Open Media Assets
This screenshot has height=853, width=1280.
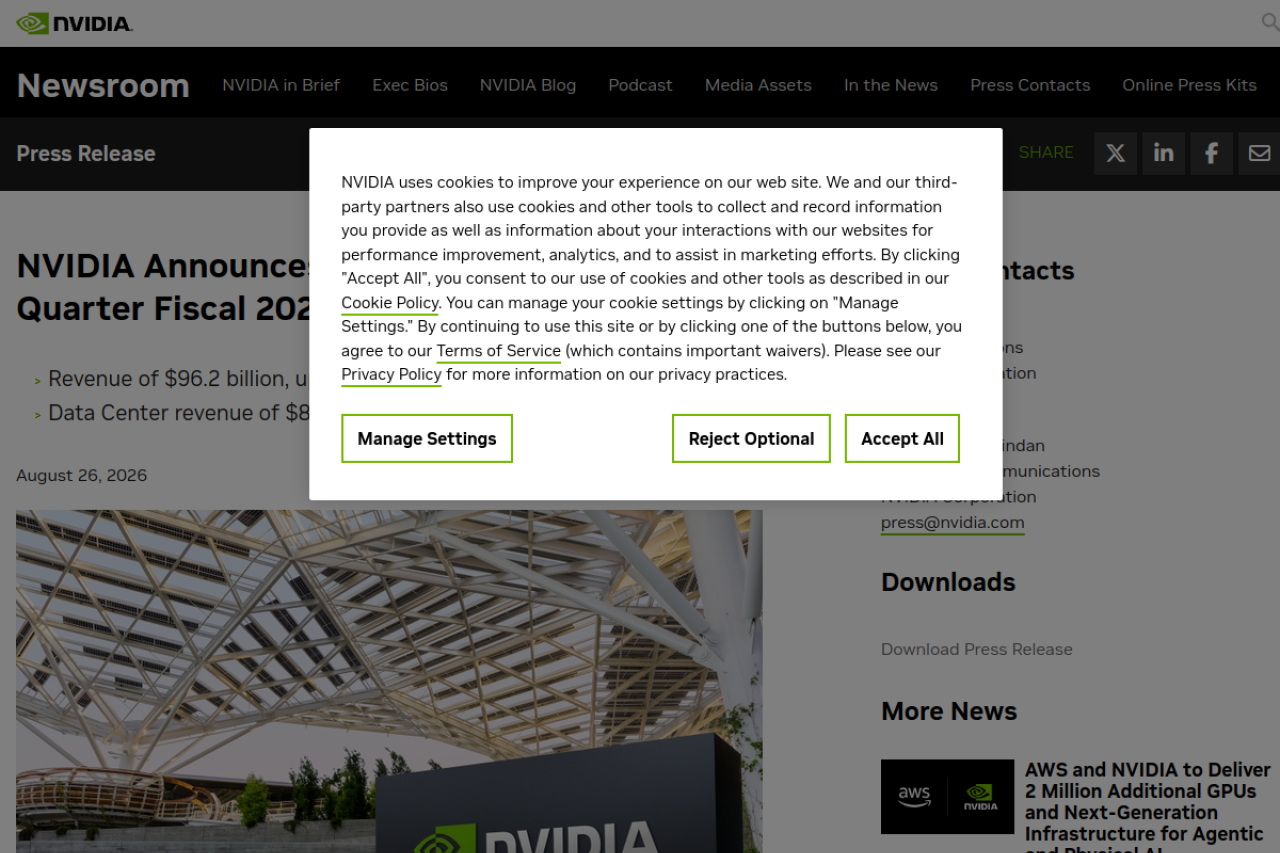(x=758, y=85)
